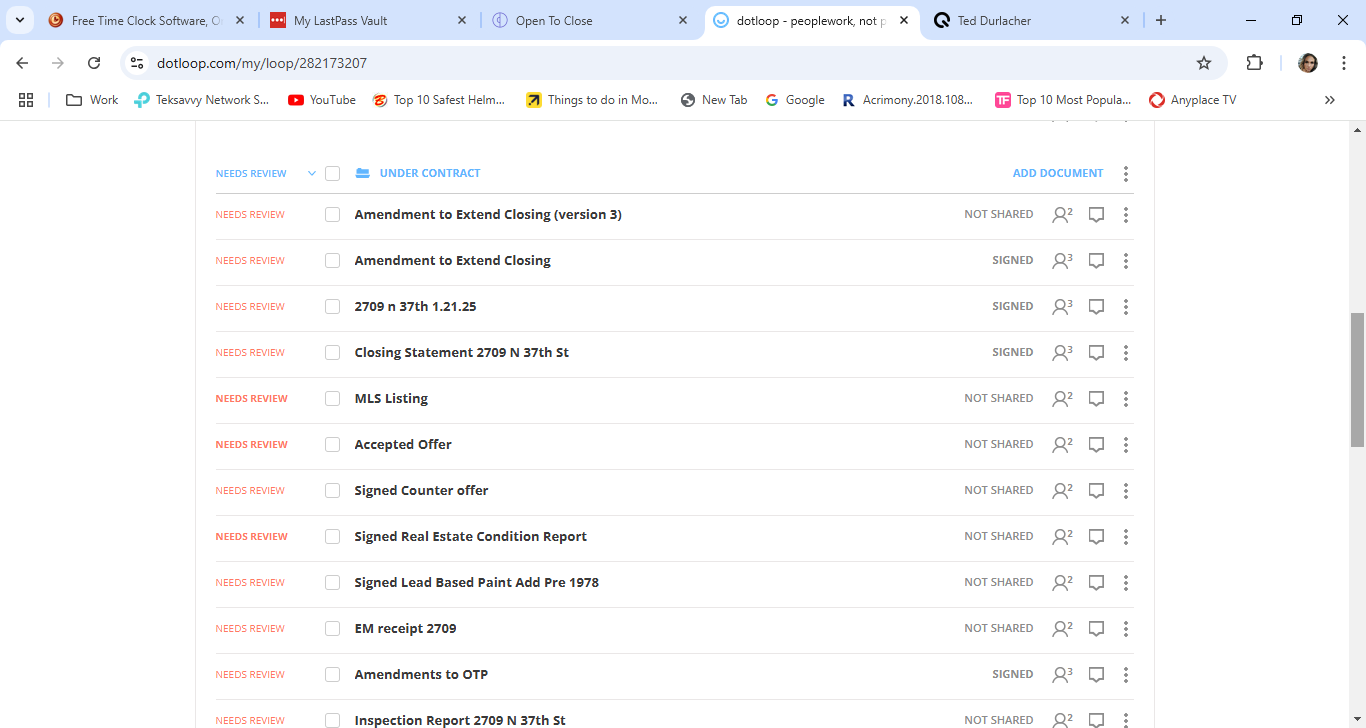Open Anyplace TV bookmark
Screen dimensions: 1366x728
pos(1192,100)
